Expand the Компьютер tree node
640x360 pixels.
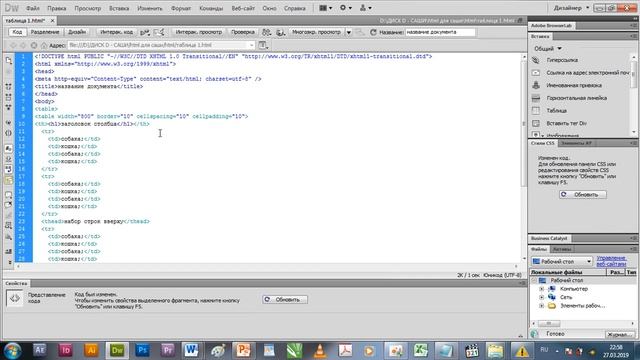pyautogui.click(x=542, y=289)
